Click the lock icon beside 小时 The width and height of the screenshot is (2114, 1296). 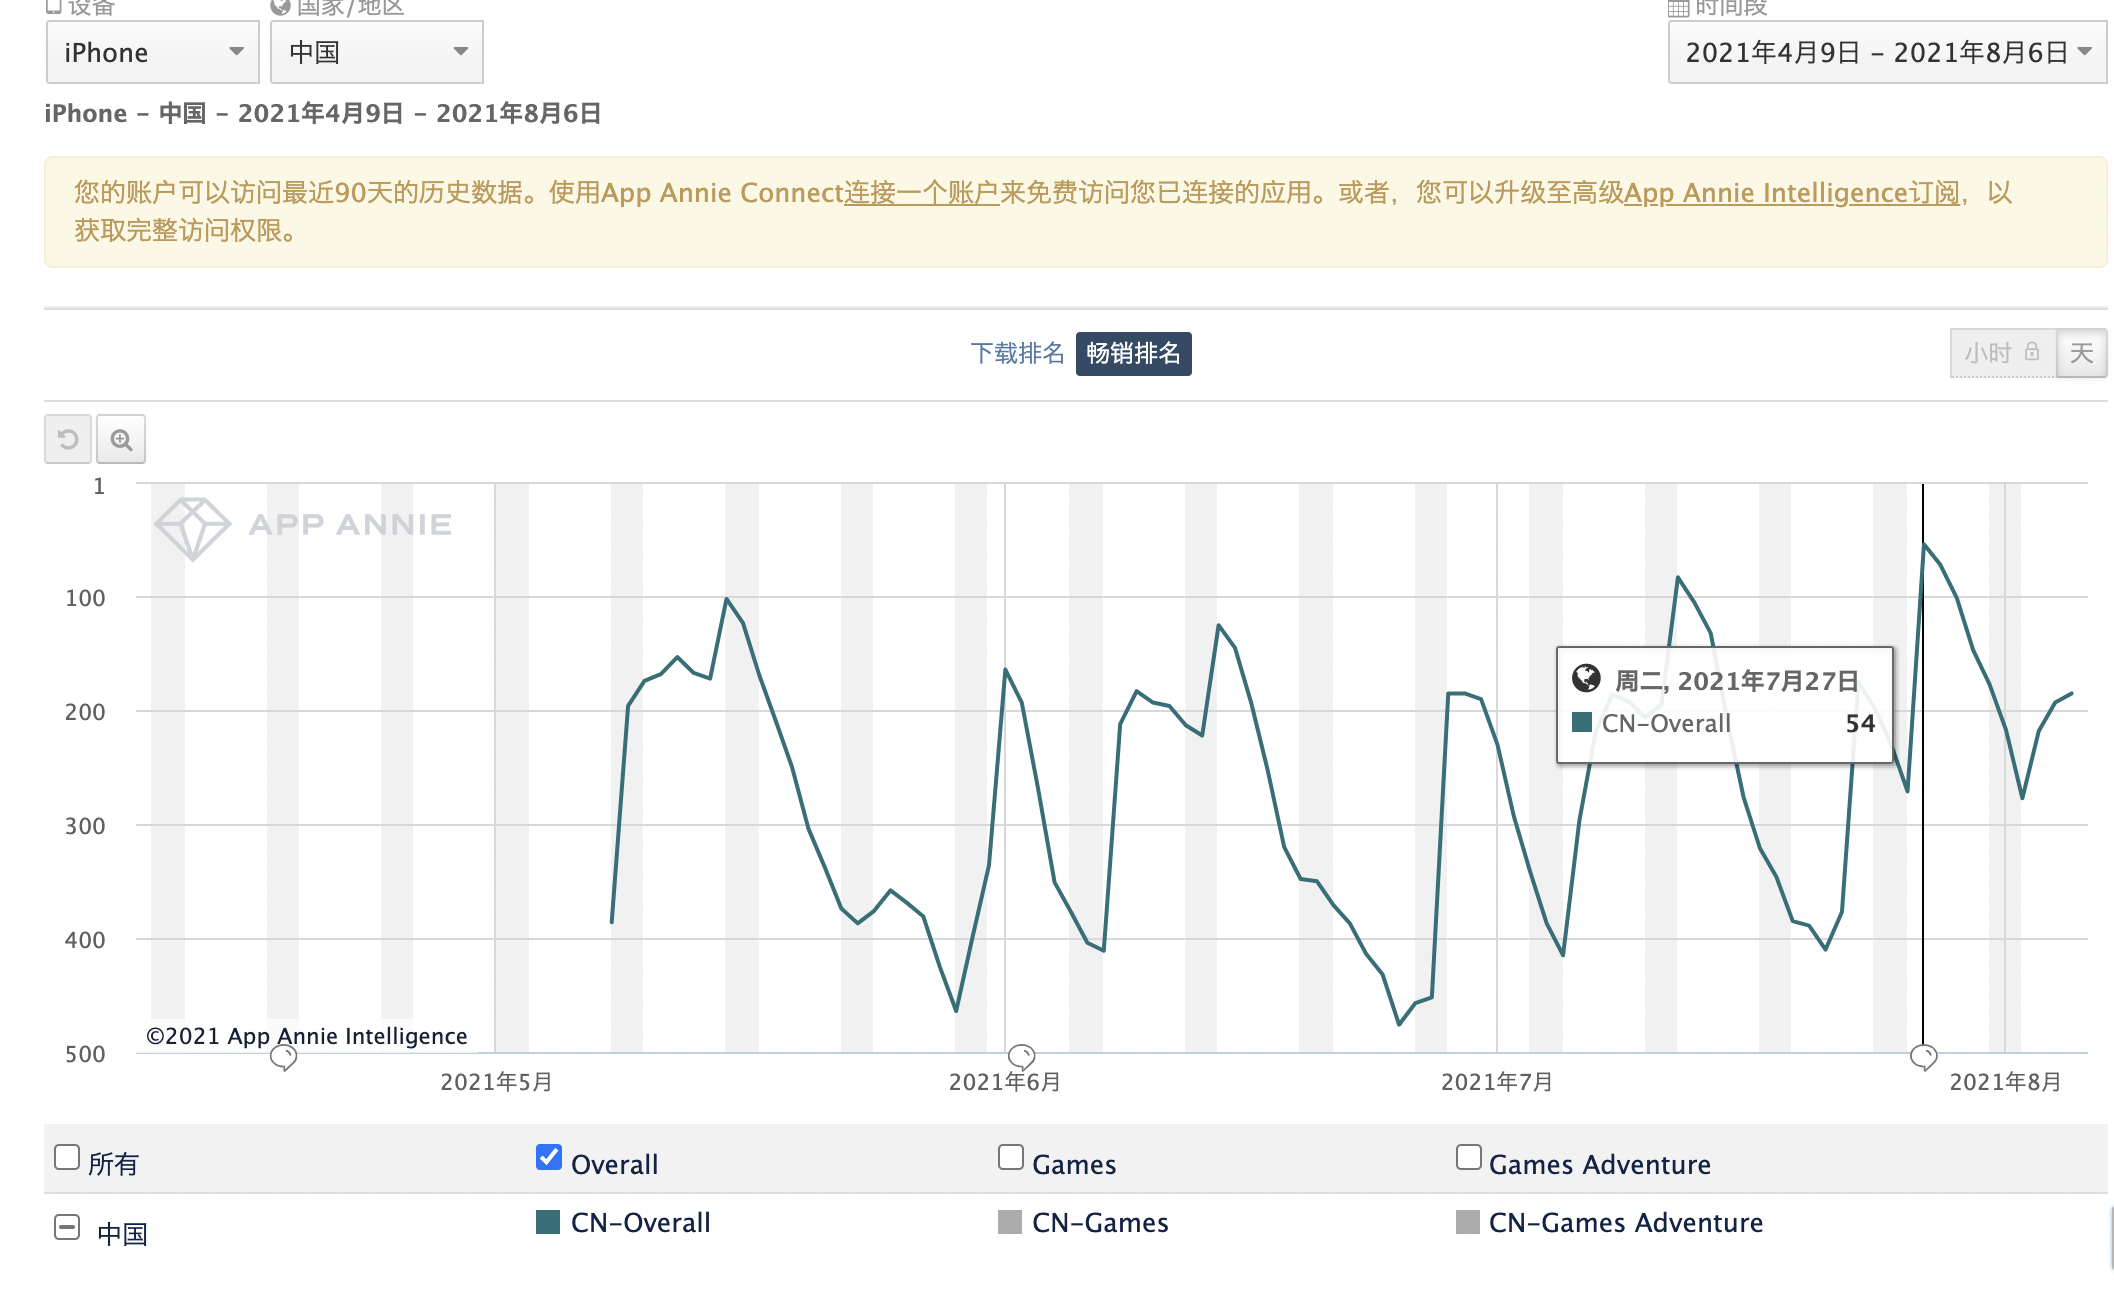(x=2032, y=352)
